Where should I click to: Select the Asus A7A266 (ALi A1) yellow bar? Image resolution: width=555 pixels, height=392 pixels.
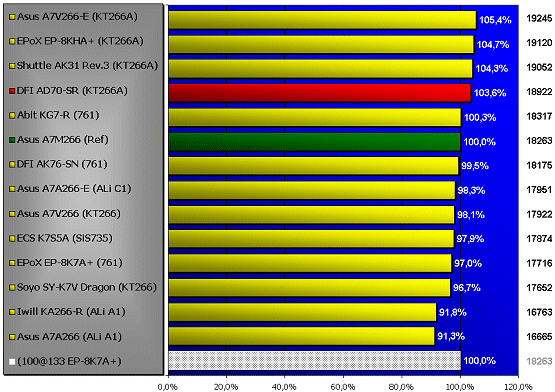[x=302, y=336]
